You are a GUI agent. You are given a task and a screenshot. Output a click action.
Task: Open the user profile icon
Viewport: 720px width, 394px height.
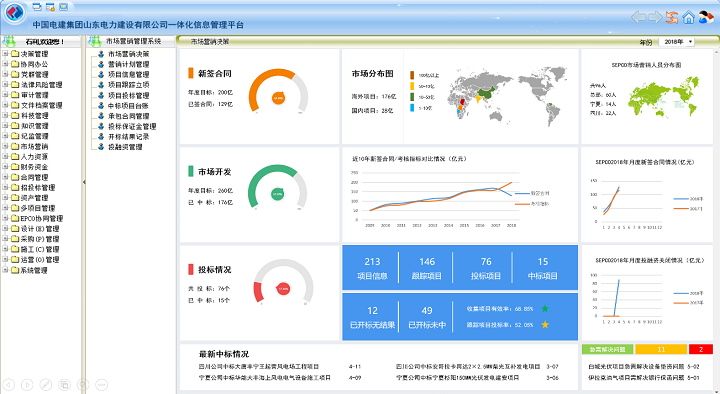click(706, 17)
